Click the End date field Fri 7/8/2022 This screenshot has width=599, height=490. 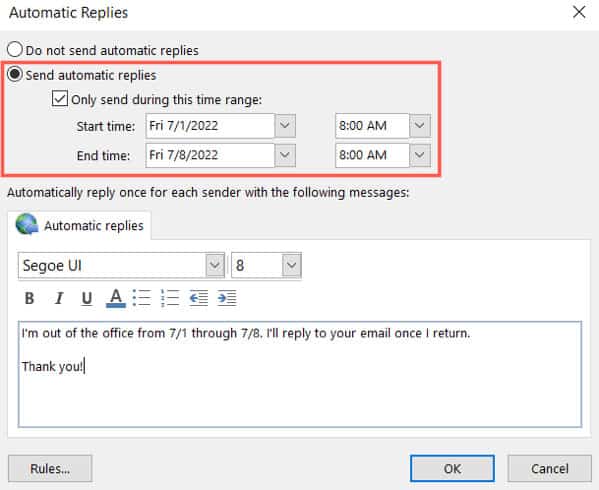[x=210, y=155]
